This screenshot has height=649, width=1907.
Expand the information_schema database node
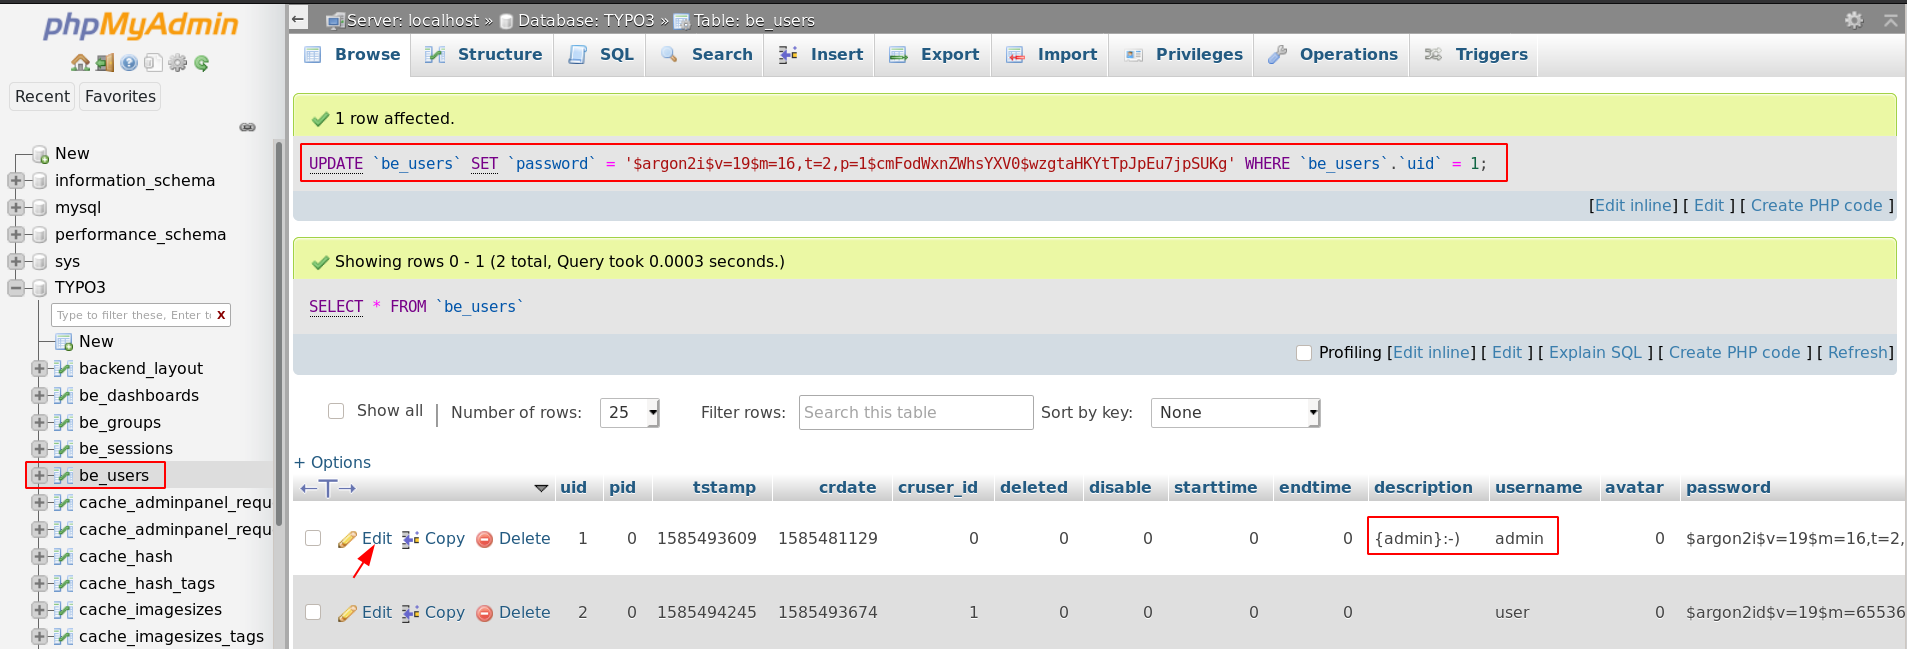coord(16,181)
